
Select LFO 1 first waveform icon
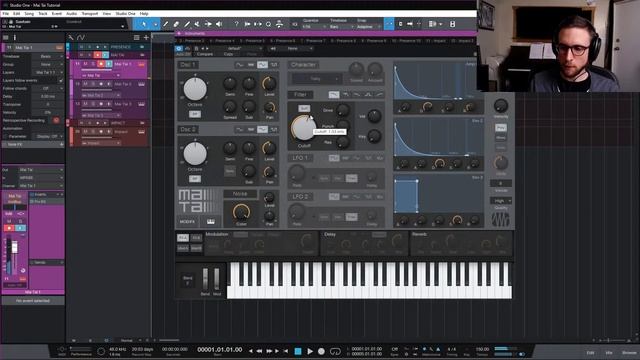coord(333,158)
